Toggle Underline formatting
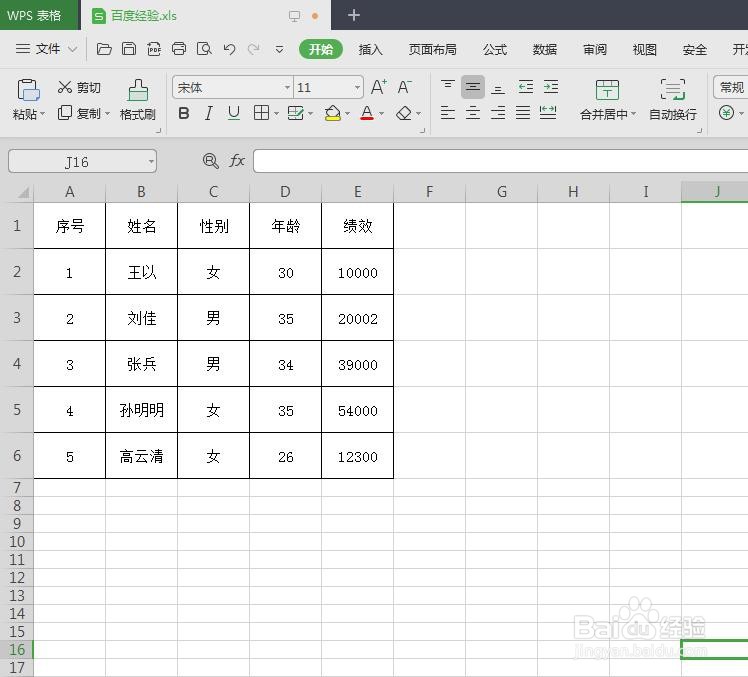The height and width of the screenshot is (677, 748). (x=234, y=113)
